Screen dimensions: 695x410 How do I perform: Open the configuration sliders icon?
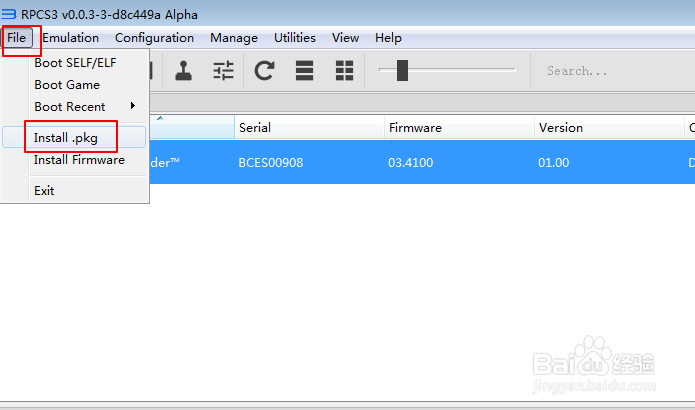click(x=223, y=70)
